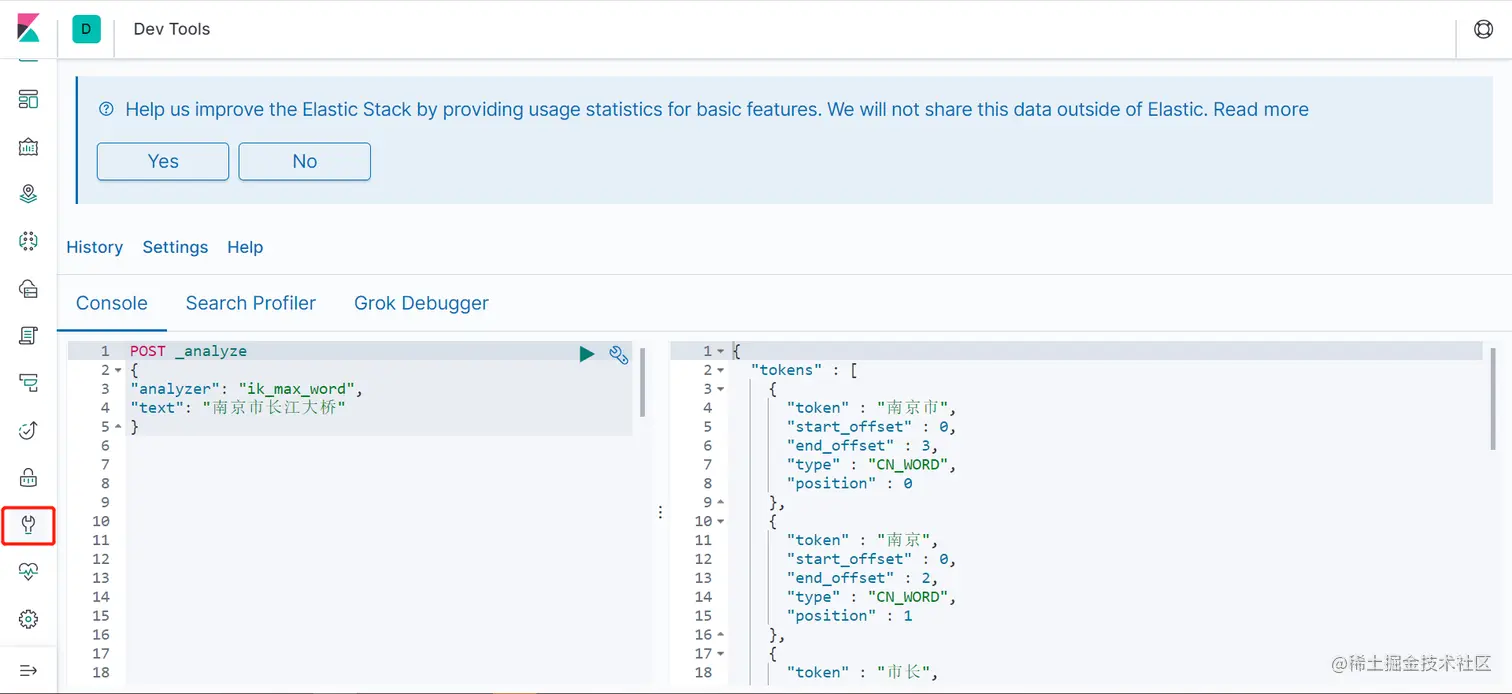This screenshot has height=694, width=1512.
Task: Expand the side navigation menu
Action: tap(28, 670)
